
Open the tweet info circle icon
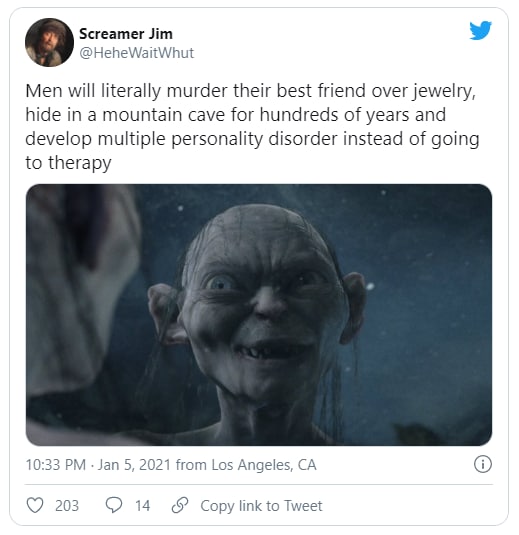(x=483, y=464)
